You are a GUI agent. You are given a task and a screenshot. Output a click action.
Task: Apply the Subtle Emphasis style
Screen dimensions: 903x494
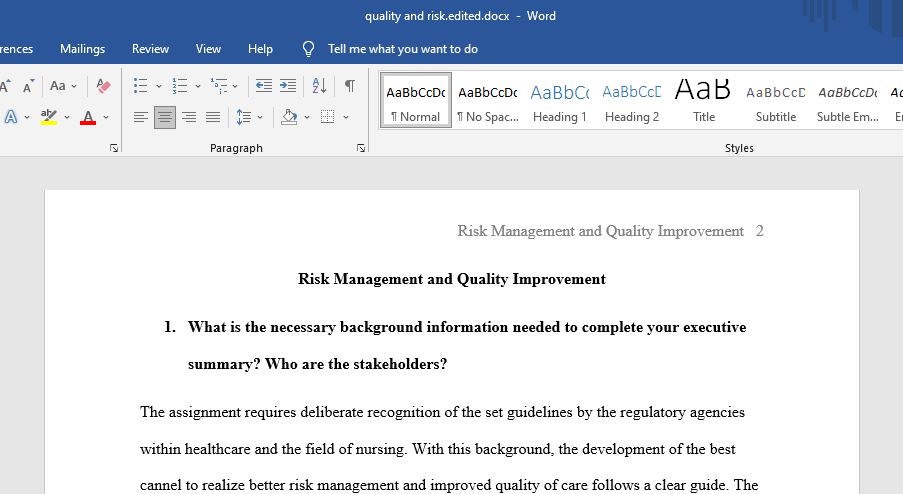pyautogui.click(x=848, y=100)
